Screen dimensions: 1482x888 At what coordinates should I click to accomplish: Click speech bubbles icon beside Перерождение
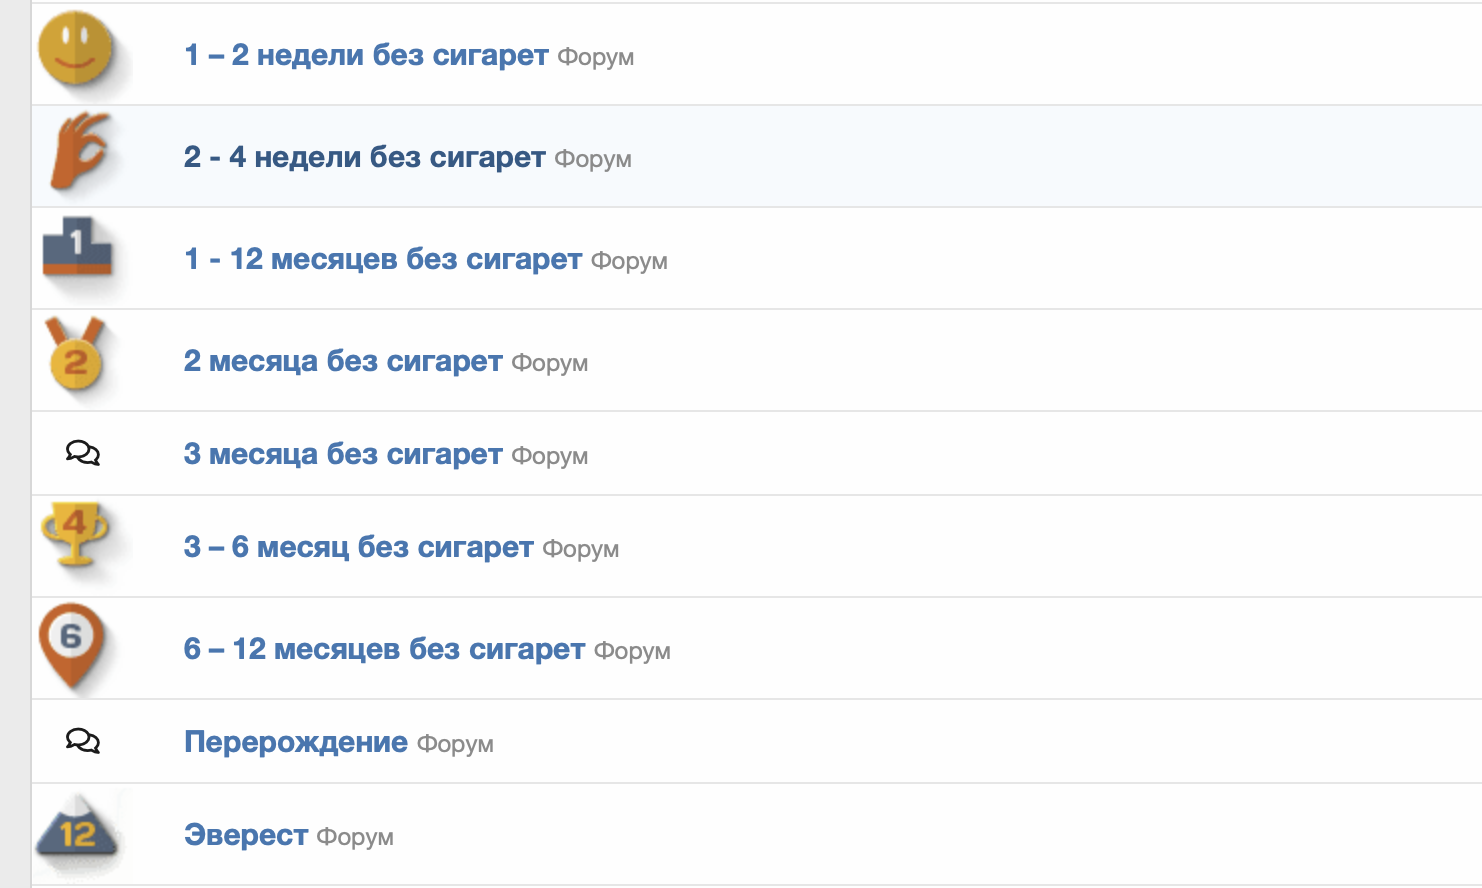83,741
